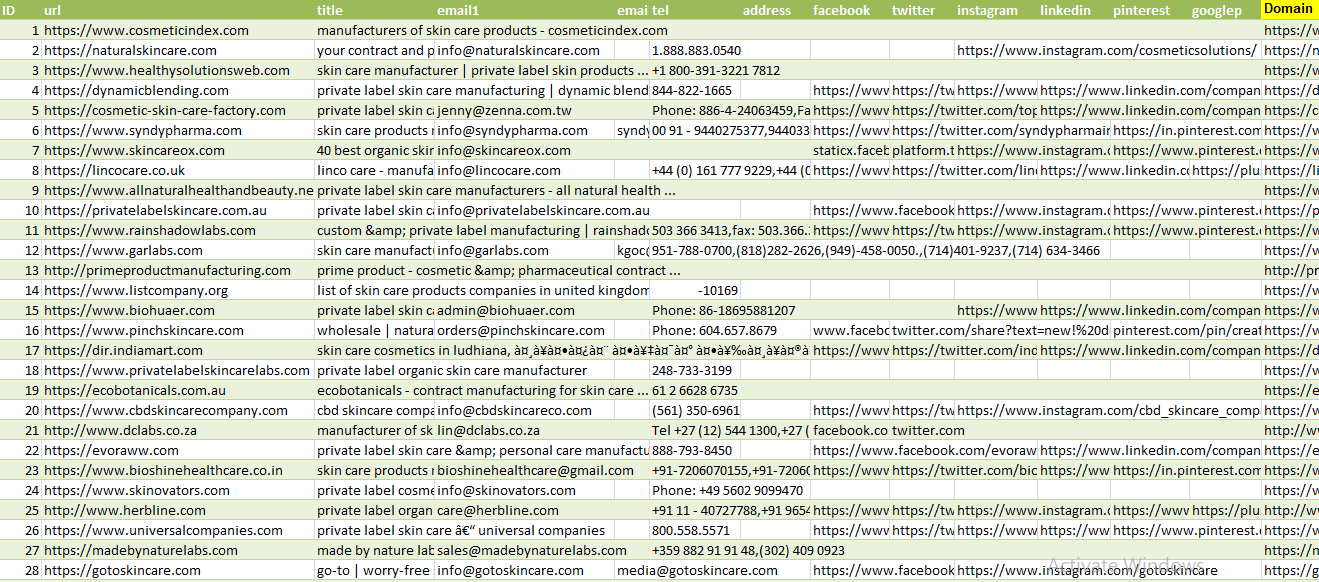This screenshot has height=582, width=1319.
Task: Select the admin@biohuaer.com email cell
Action: click(x=525, y=310)
